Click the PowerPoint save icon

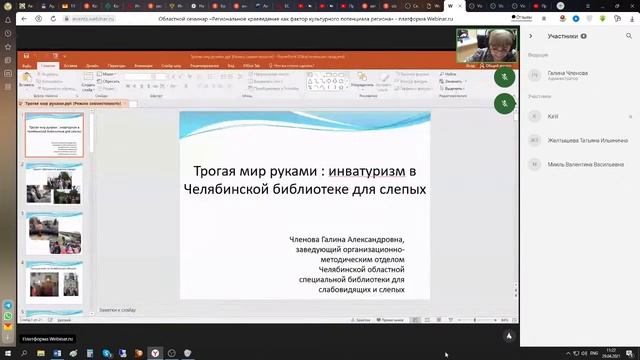[x=26, y=56]
